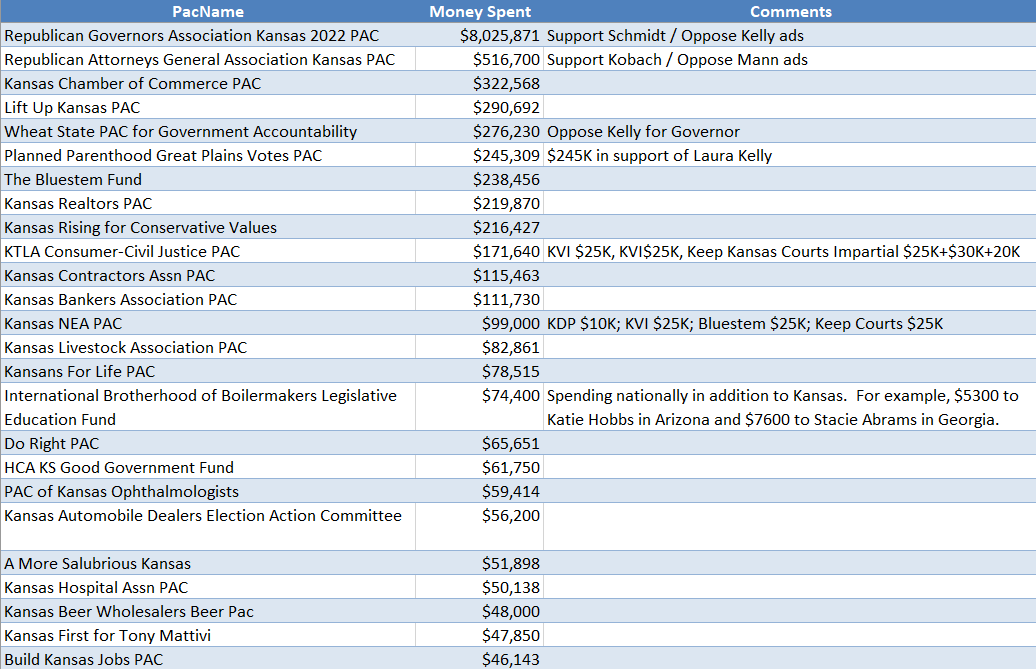Select Kansas Beer Wholesalers Beer Pac cell
This screenshot has height=669, width=1036.
pyautogui.click(x=207, y=611)
